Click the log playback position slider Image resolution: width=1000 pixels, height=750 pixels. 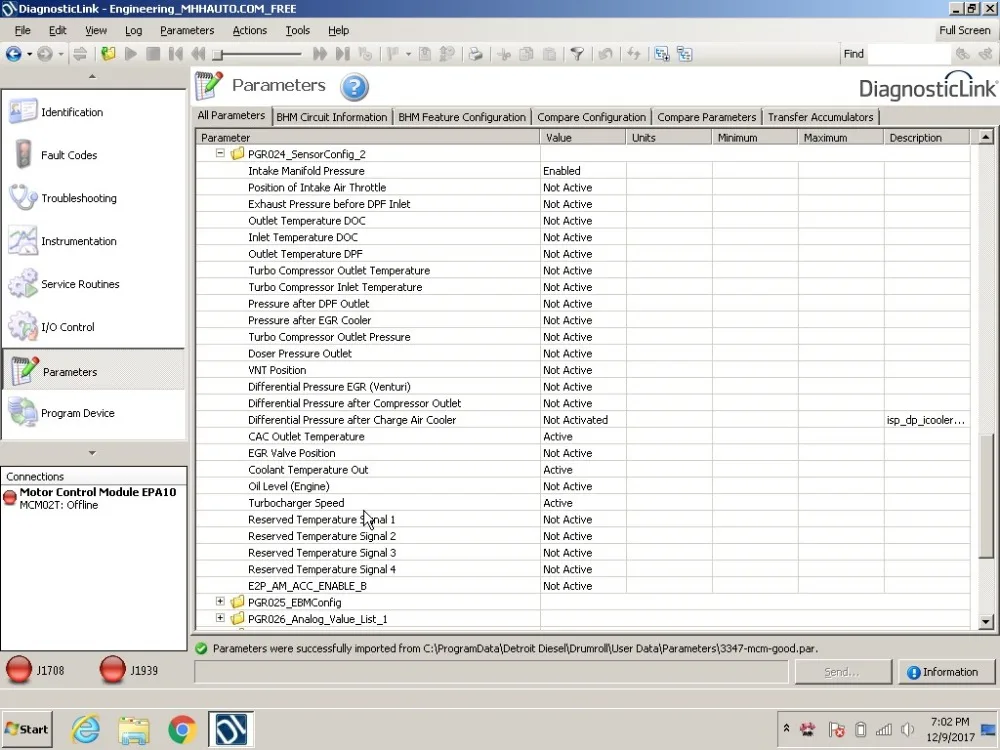(x=257, y=54)
